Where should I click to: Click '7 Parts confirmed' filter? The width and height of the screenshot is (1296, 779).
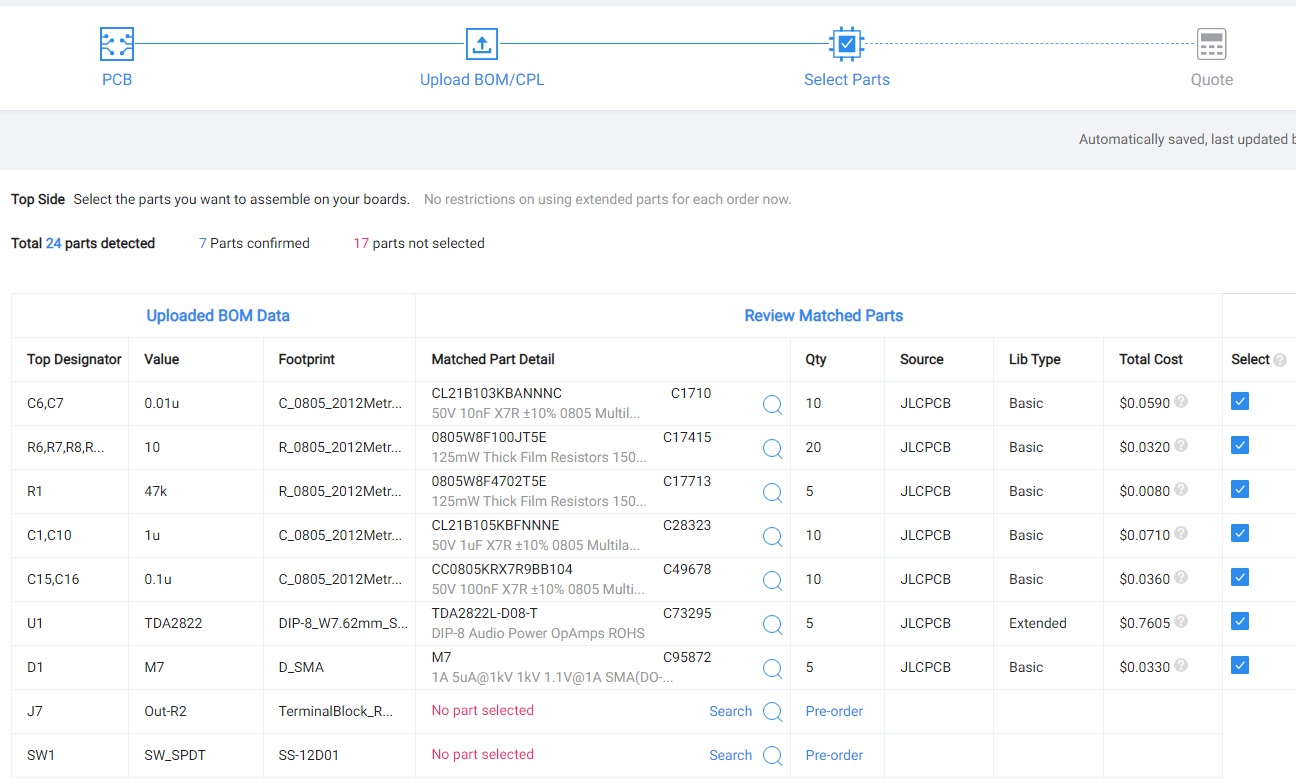pyautogui.click(x=254, y=243)
